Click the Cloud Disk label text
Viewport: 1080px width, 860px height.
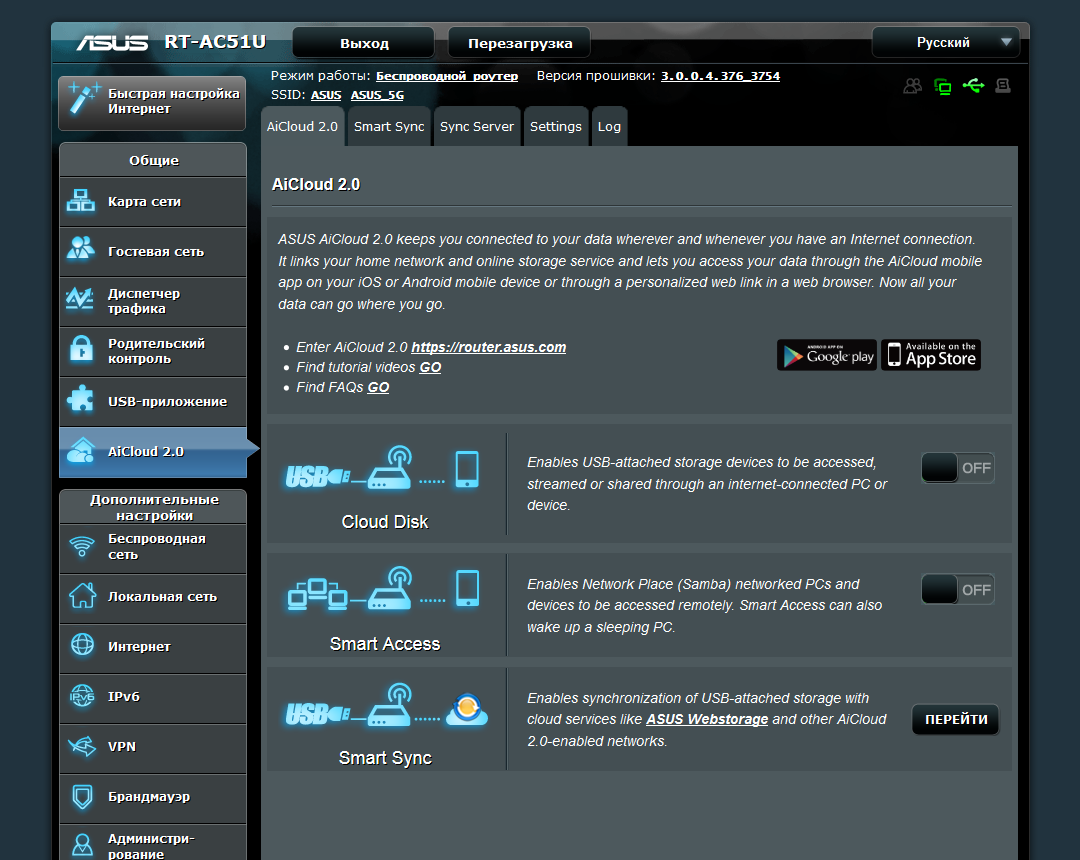click(x=385, y=522)
